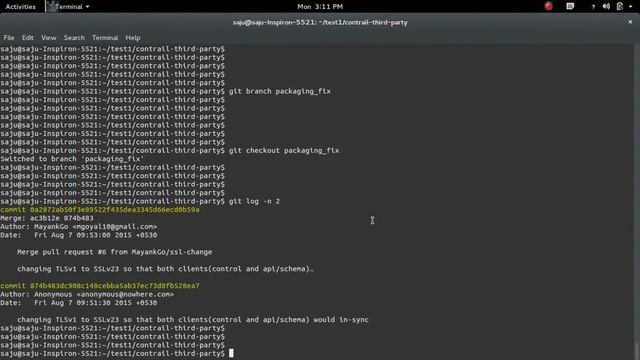Click the terminal cursor at last prompt
This screenshot has height=360, width=640.
[x=231, y=353]
